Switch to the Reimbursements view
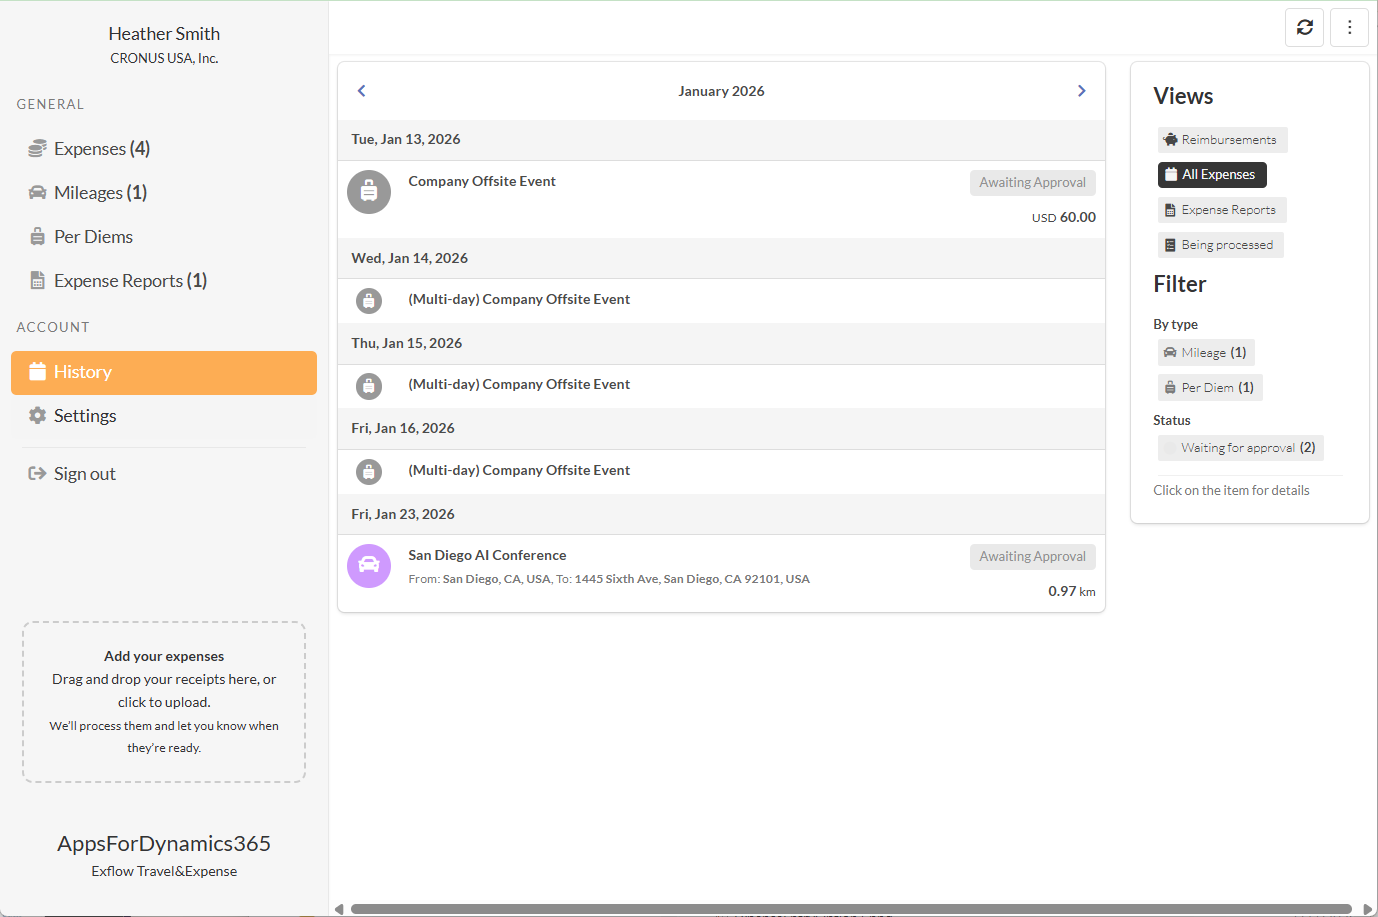 tap(1221, 140)
